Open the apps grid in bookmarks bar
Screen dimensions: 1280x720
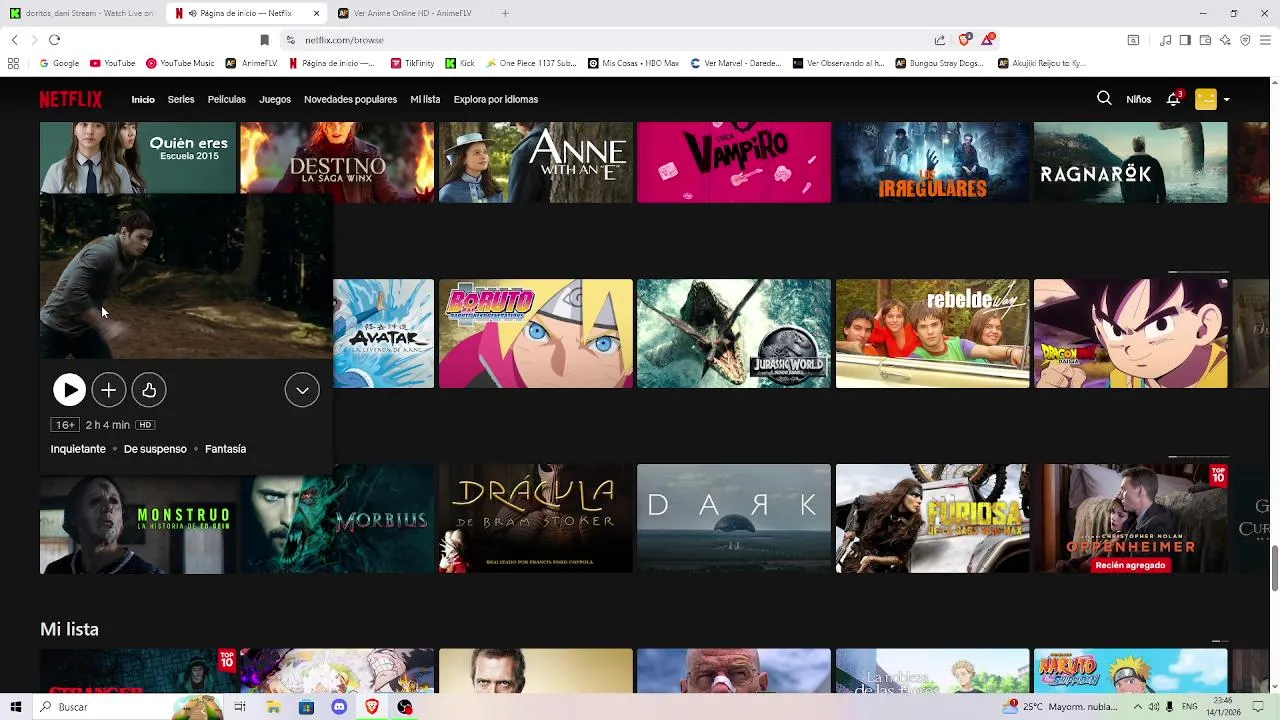point(13,63)
